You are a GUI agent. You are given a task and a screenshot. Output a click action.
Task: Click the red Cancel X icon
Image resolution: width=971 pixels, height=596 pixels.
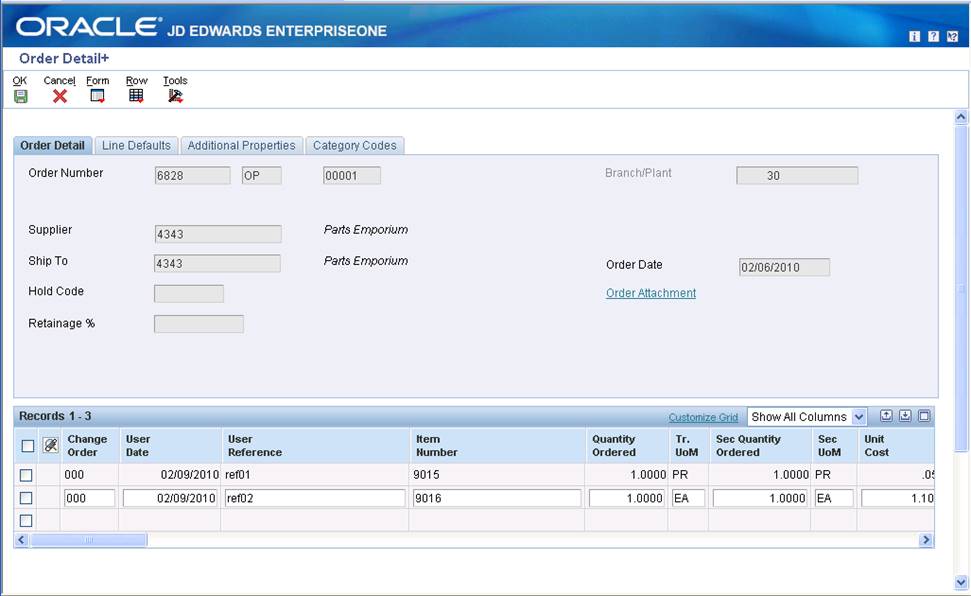point(59,96)
